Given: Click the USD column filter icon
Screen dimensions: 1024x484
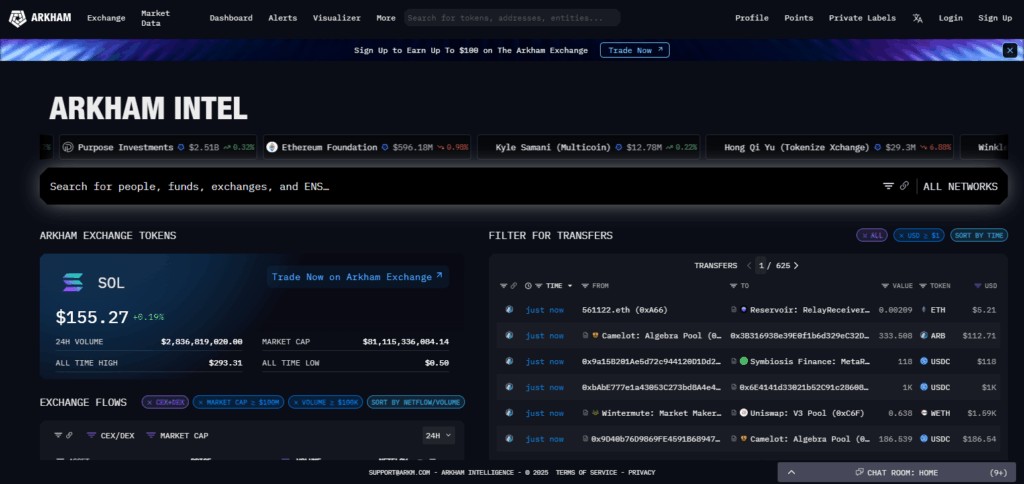Looking at the screenshot, I should click(x=977, y=286).
